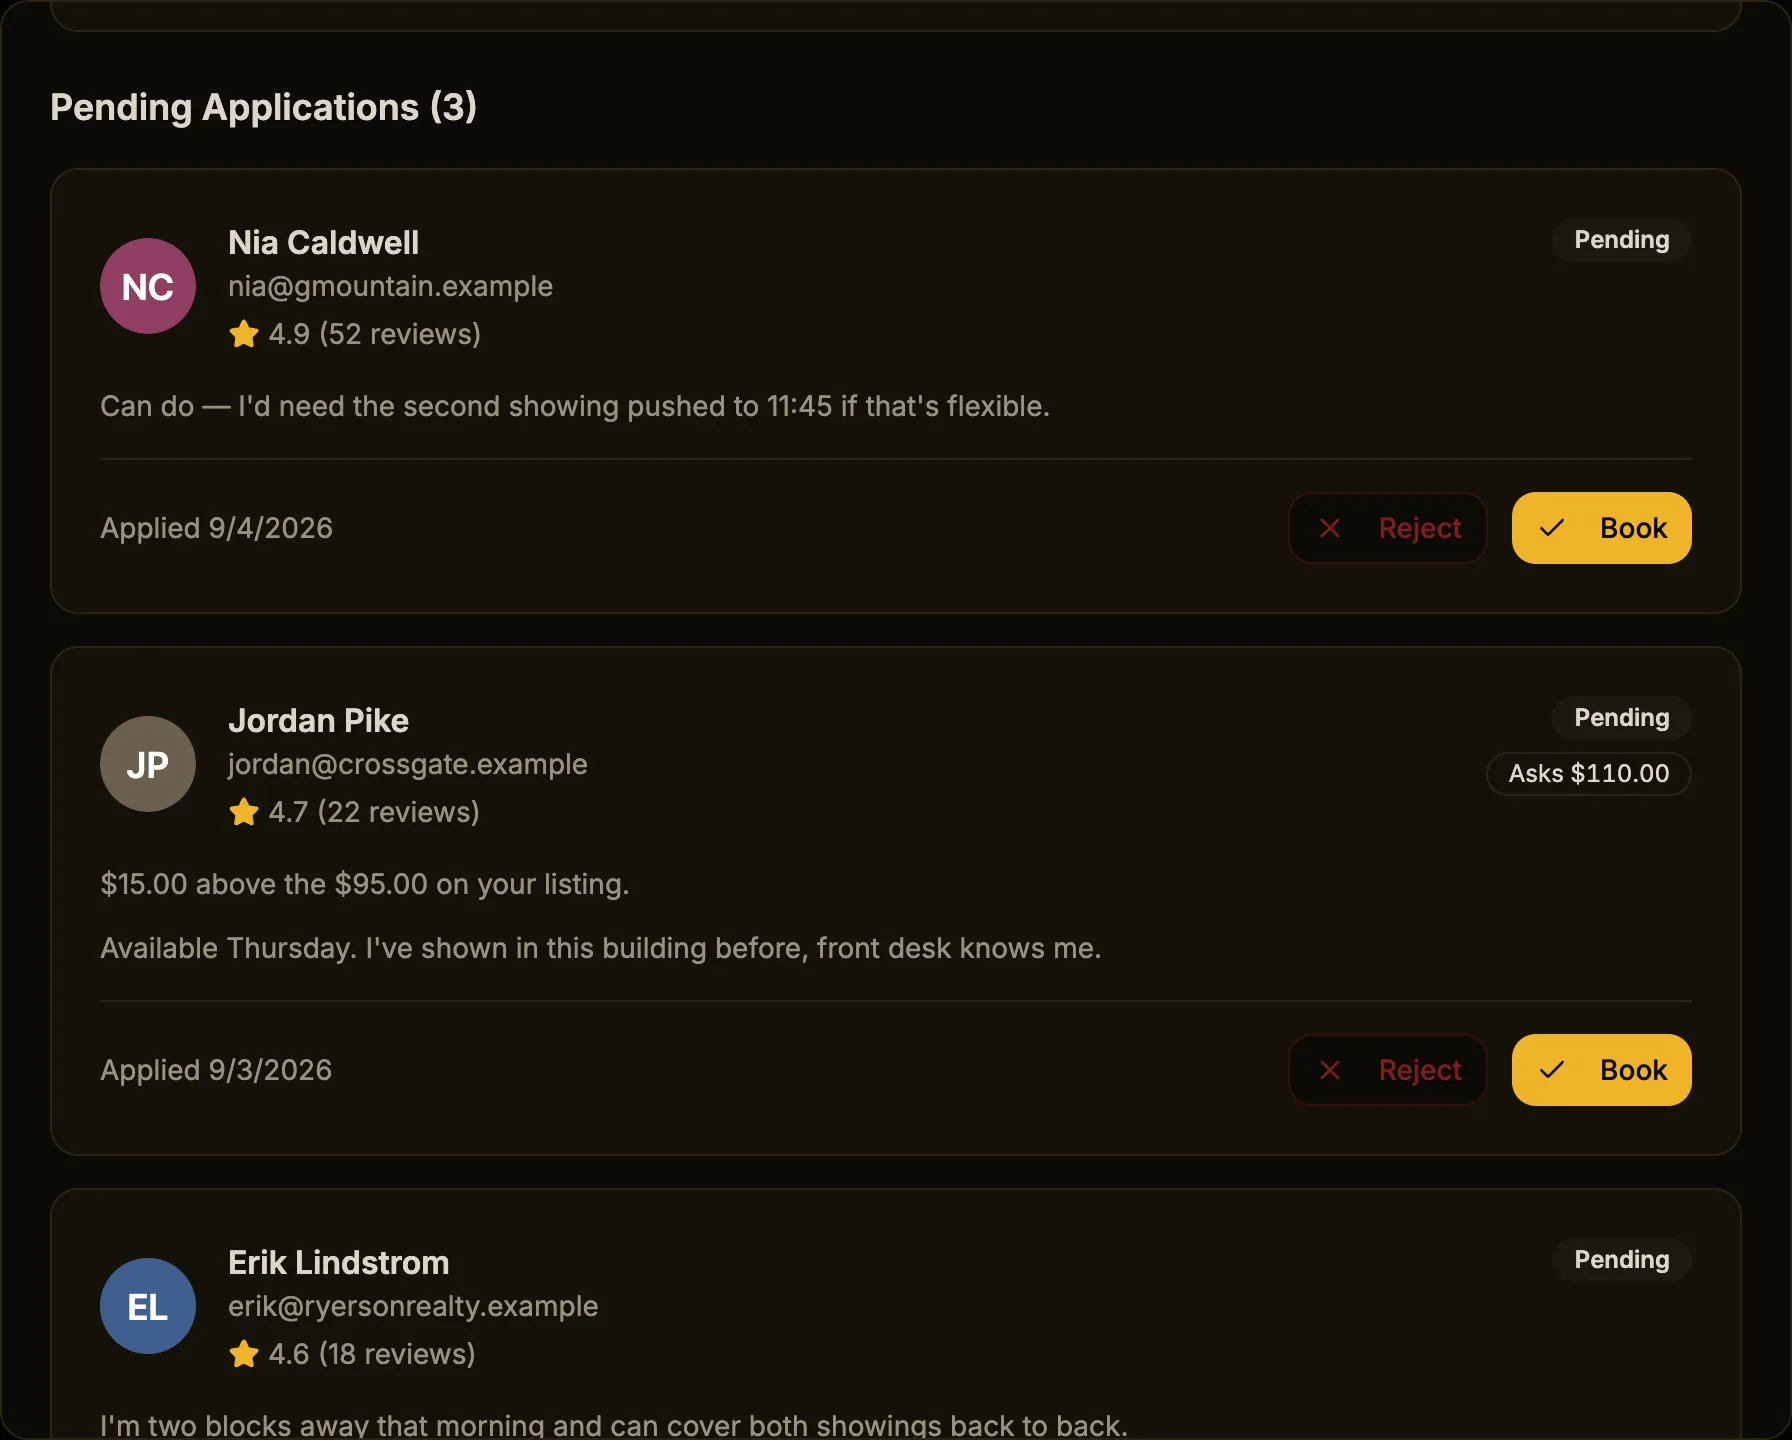
Task: Click the star icon beside Erik's 4.6 rating
Action: pos(244,1354)
